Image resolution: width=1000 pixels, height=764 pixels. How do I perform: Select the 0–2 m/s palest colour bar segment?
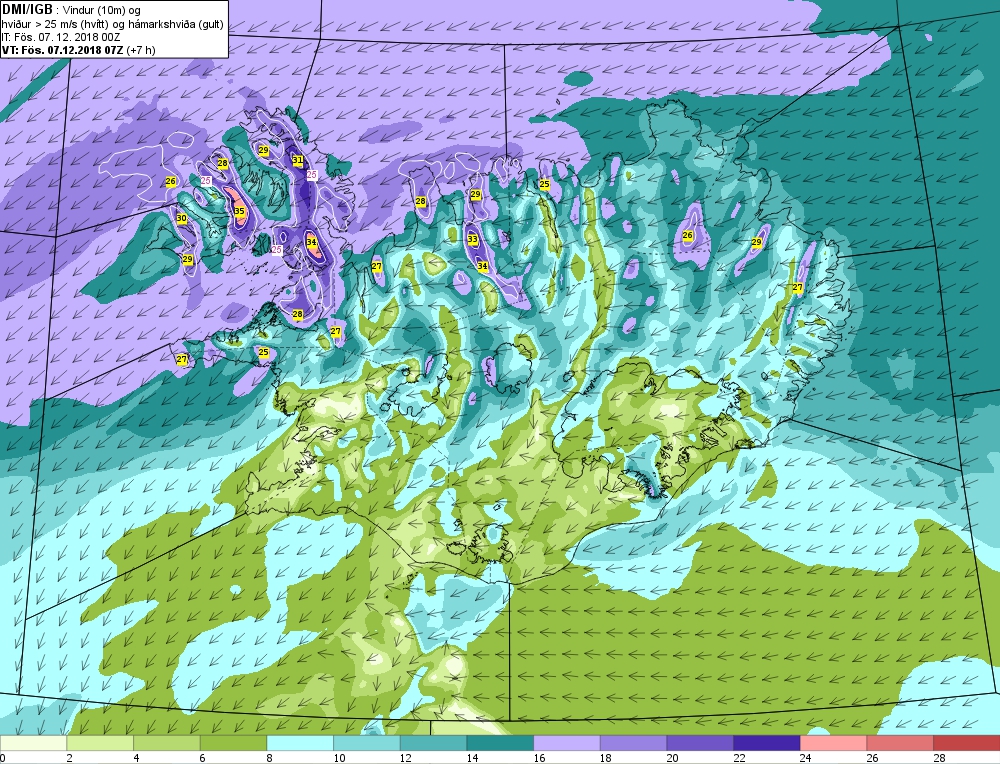[33, 743]
